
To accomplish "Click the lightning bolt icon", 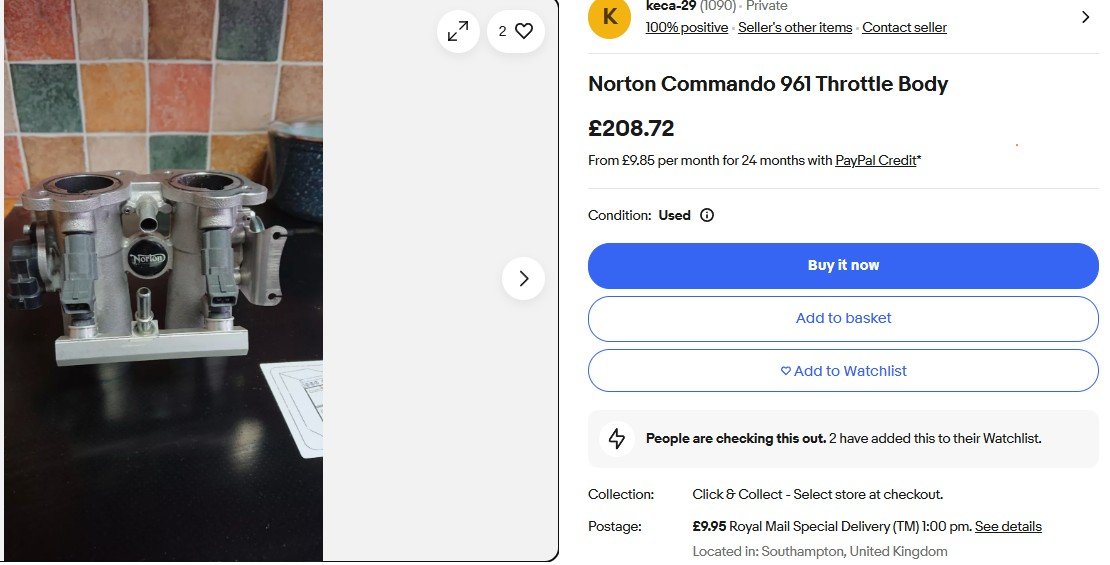I will tap(617, 438).
